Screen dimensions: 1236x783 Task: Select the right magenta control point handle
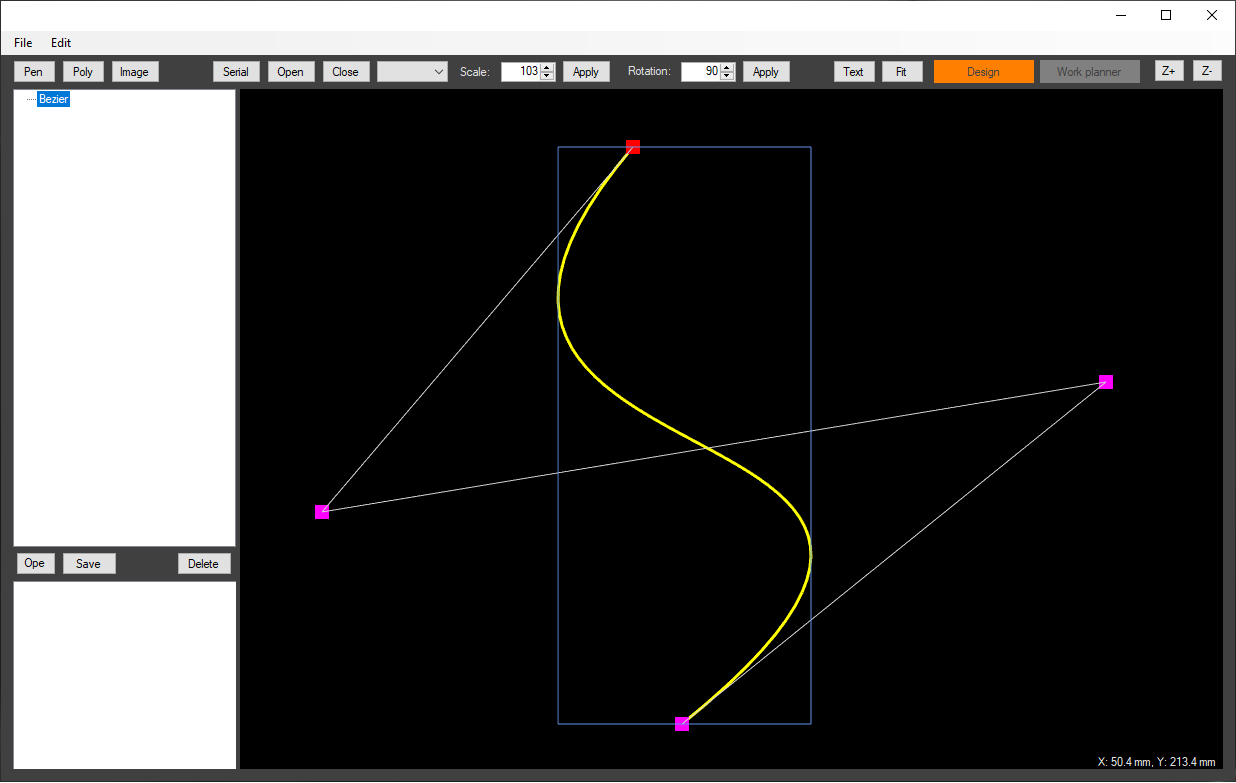[1106, 382]
